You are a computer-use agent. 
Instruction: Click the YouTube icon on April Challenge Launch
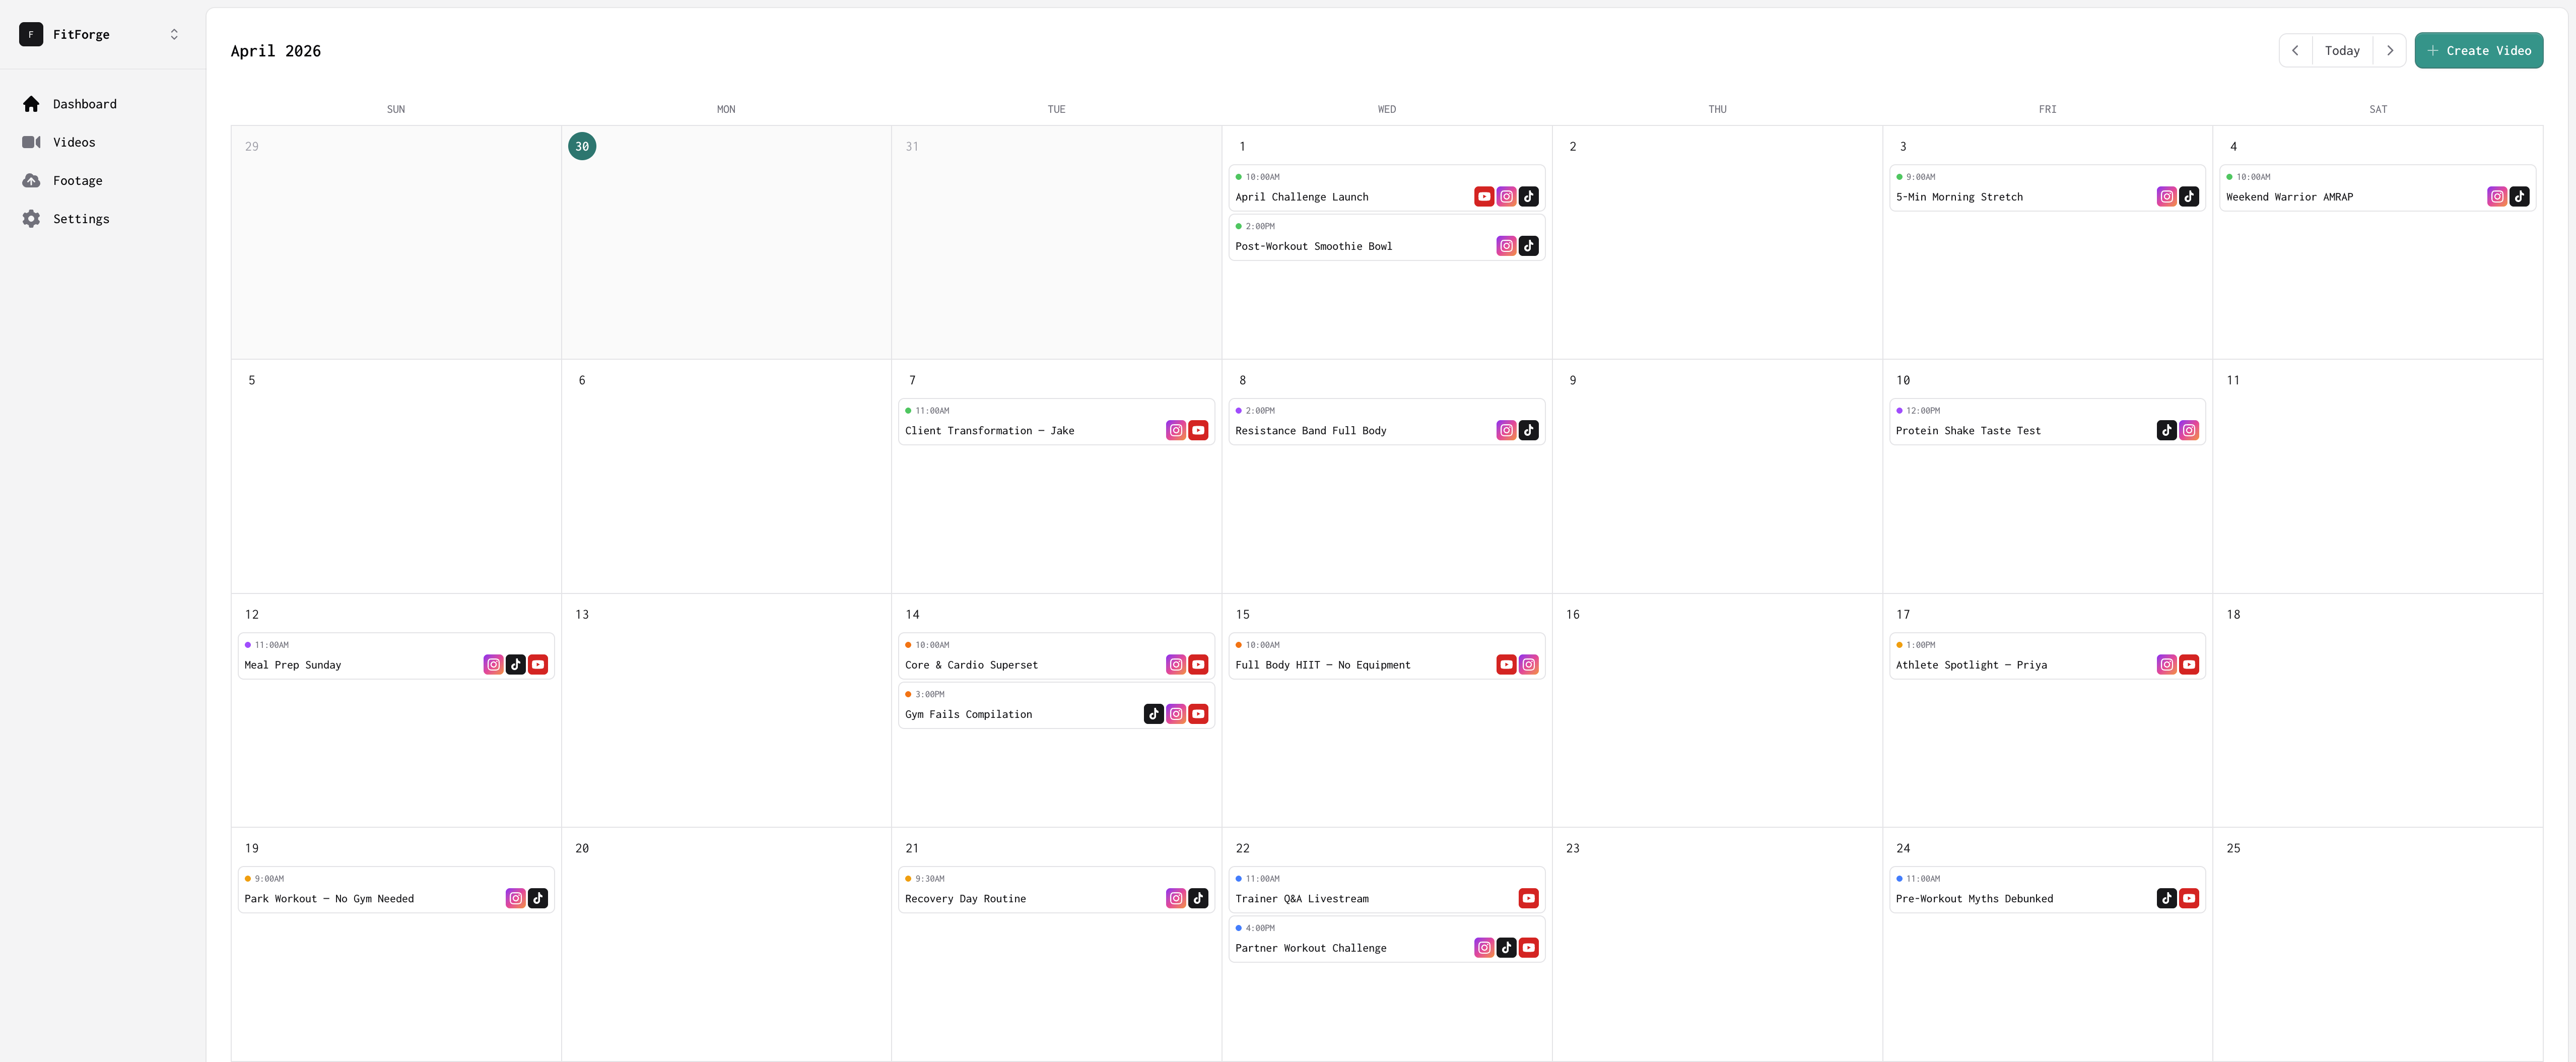point(1484,196)
